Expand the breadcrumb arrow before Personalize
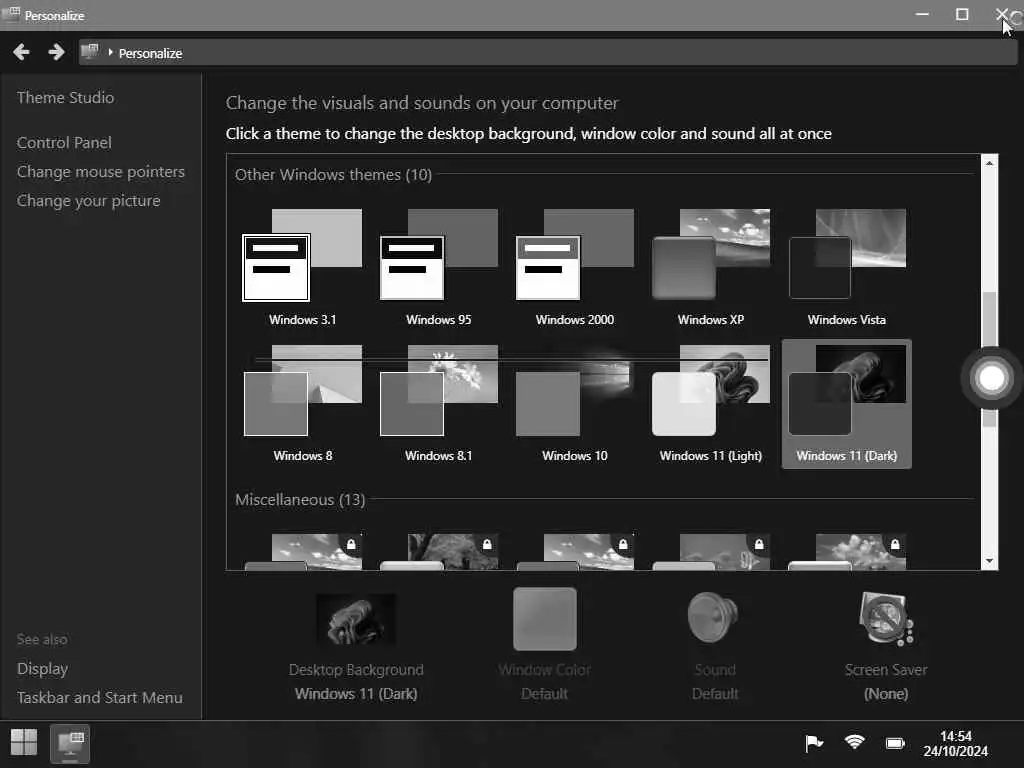 [x=110, y=52]
